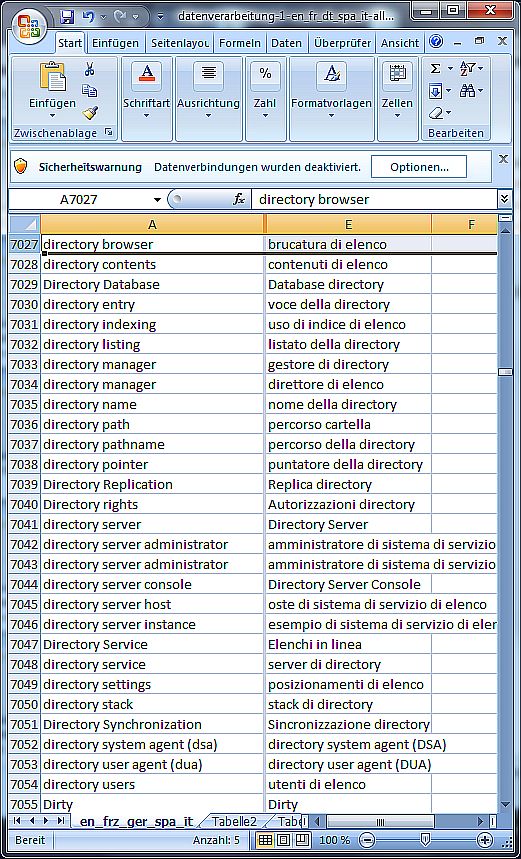Go to last sheet navigation arrow
Screen dimensions: 521x859
pyautogui.click(x=60, y=821)
